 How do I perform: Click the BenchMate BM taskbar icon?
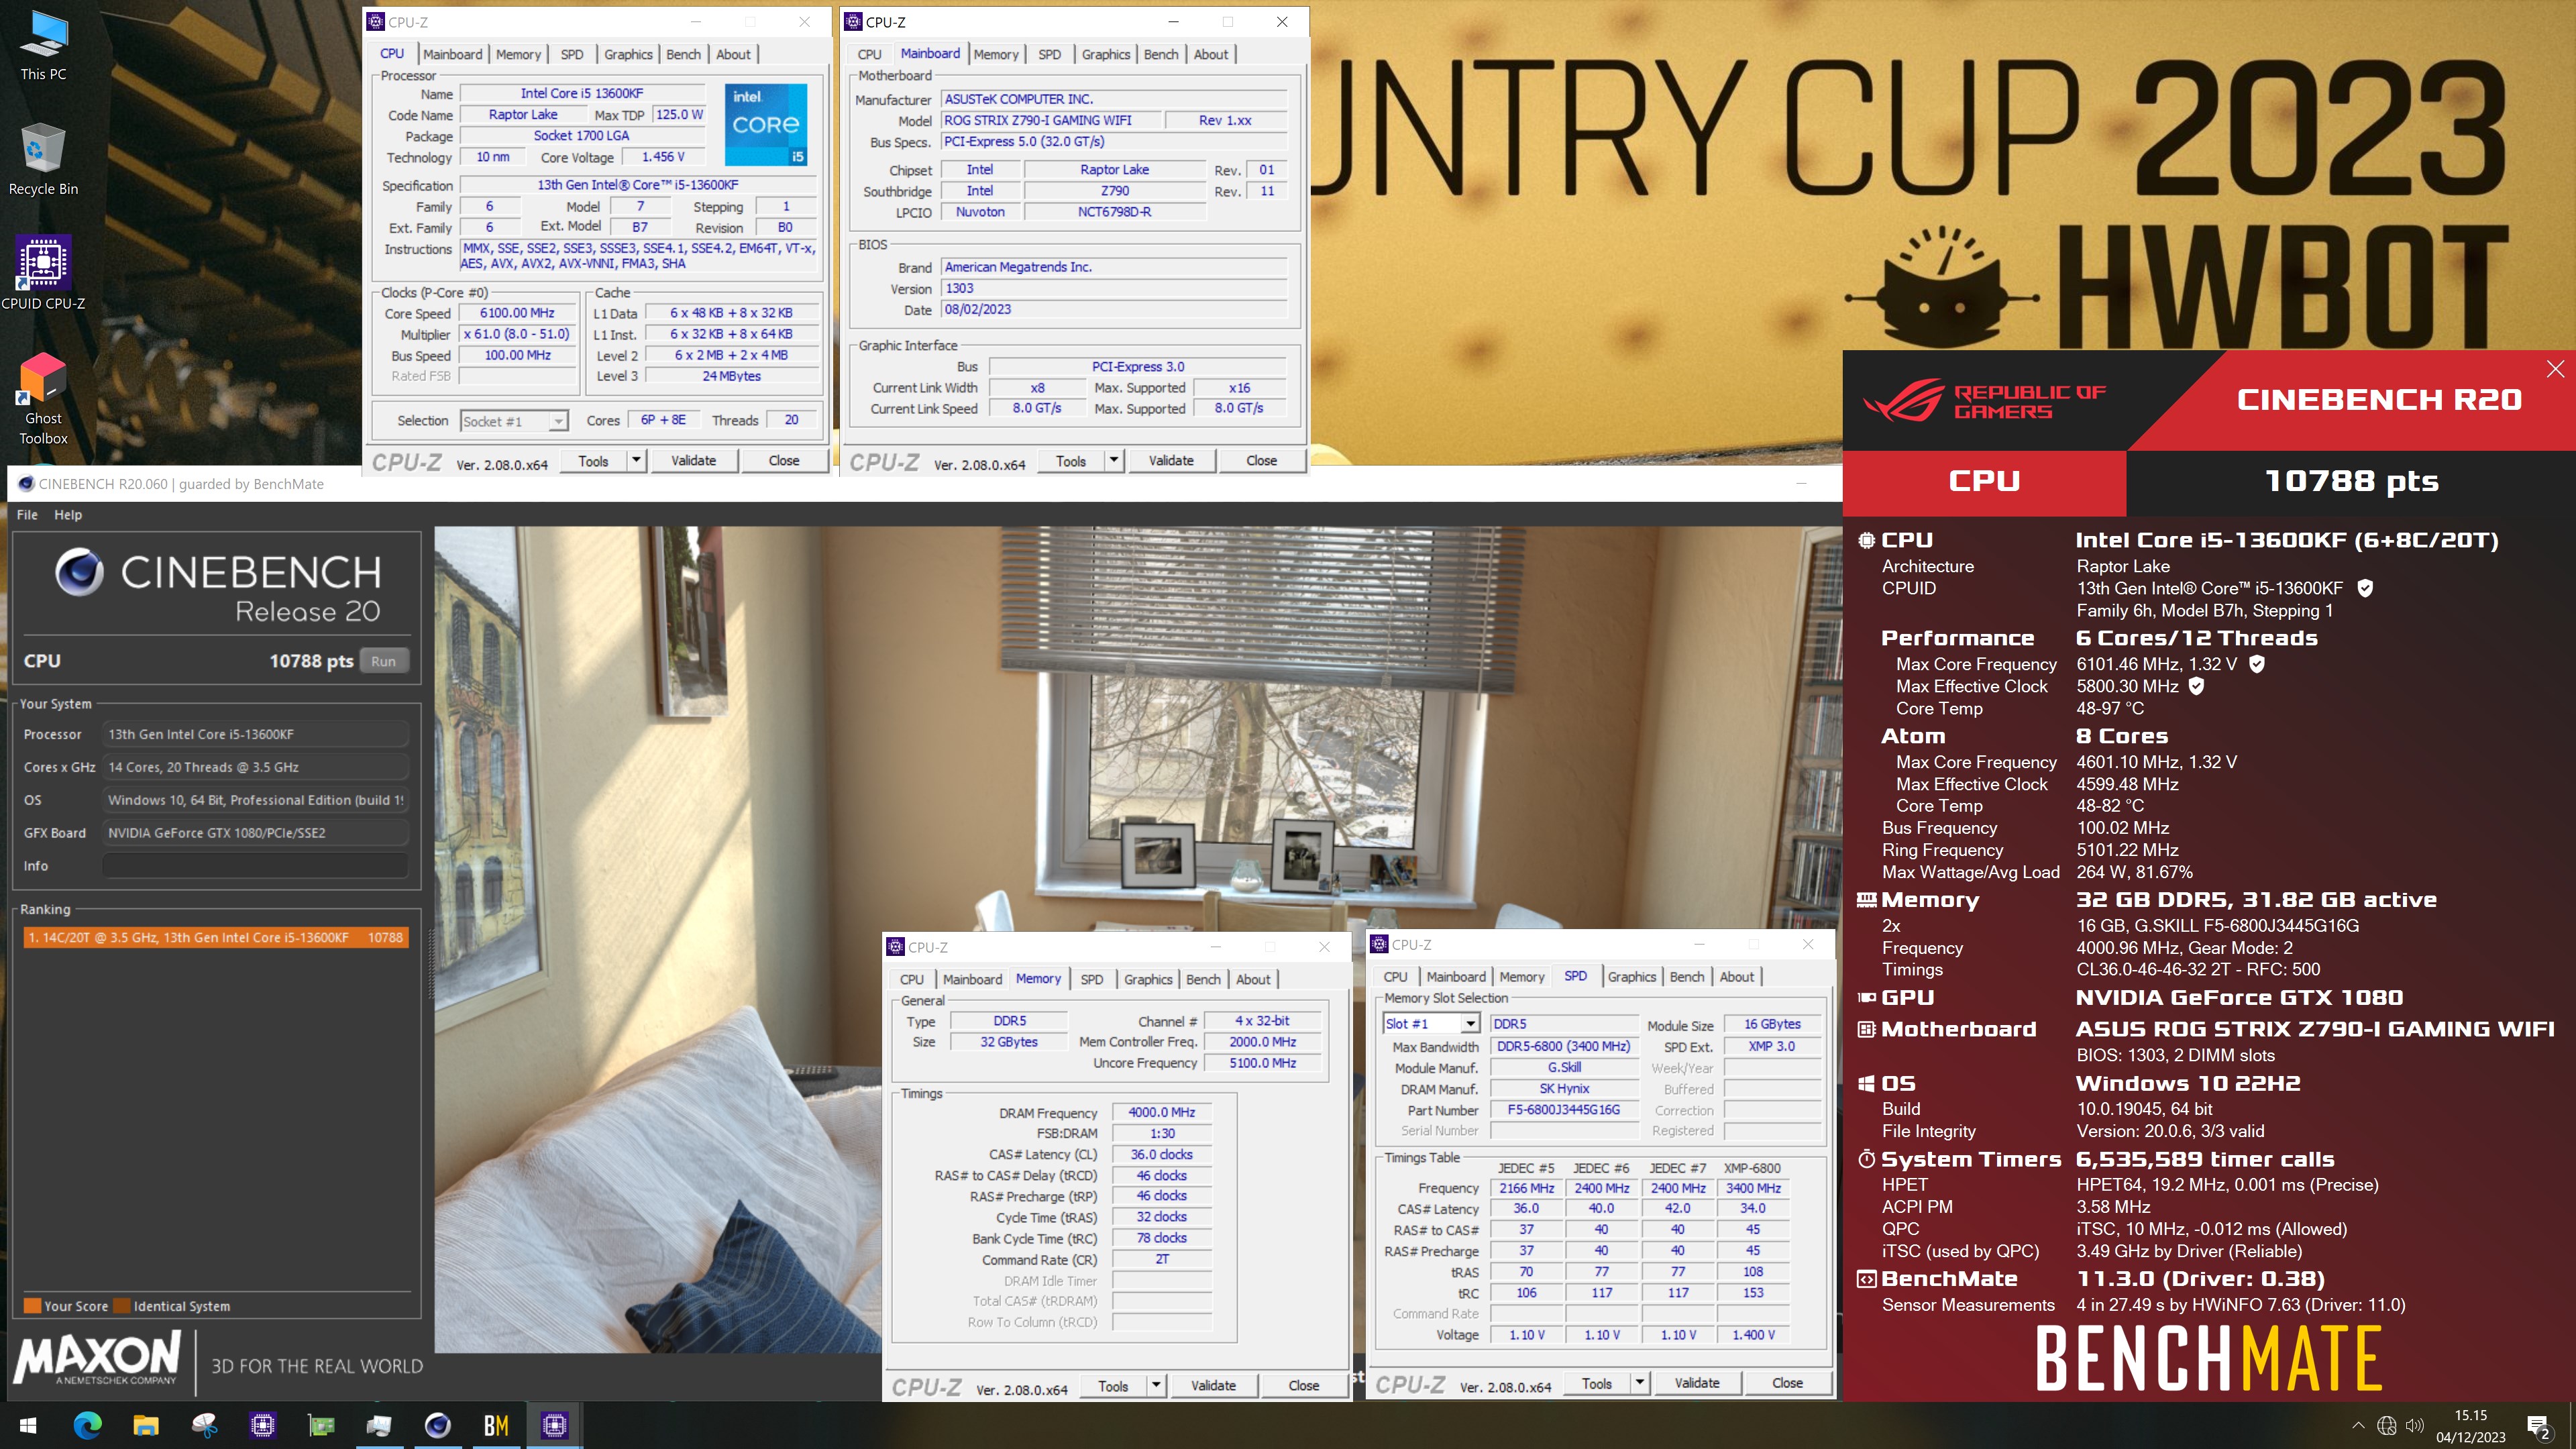pyautogui.click(x=496, y=1425)
